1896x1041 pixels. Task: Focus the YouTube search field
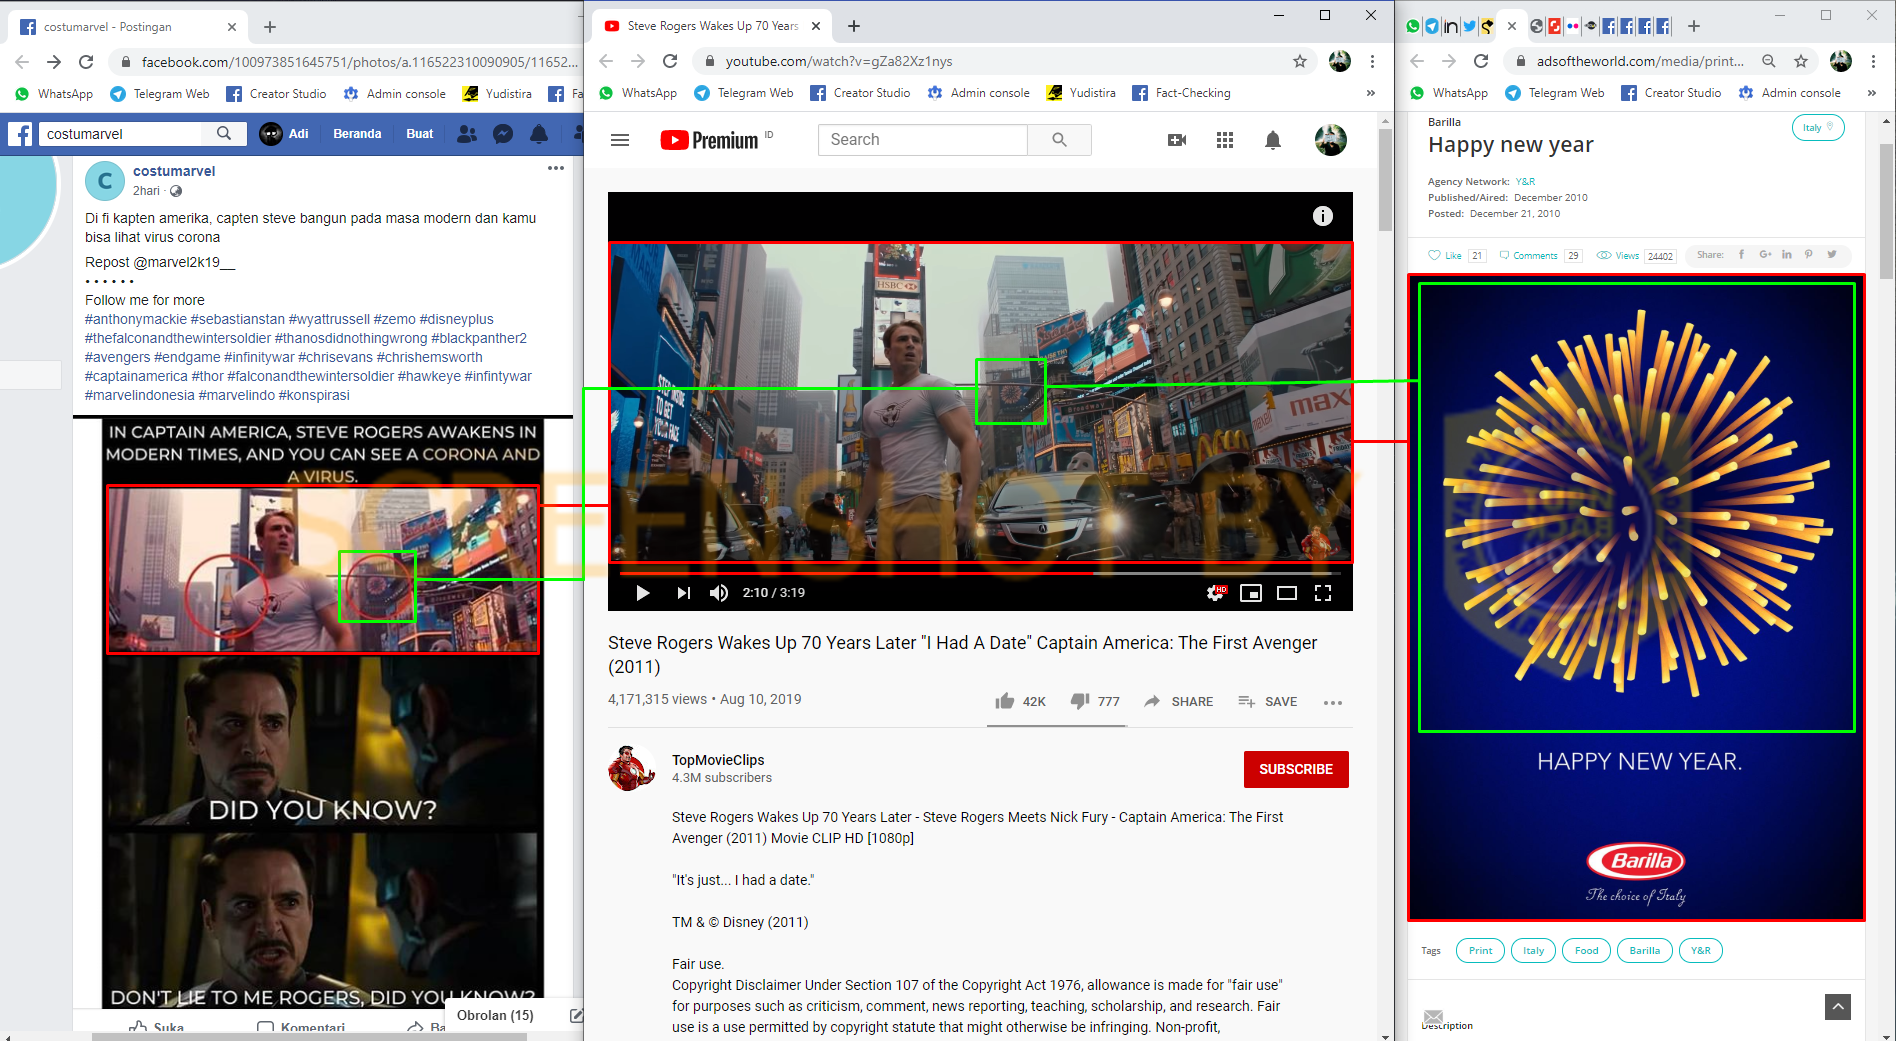[922, 140]
